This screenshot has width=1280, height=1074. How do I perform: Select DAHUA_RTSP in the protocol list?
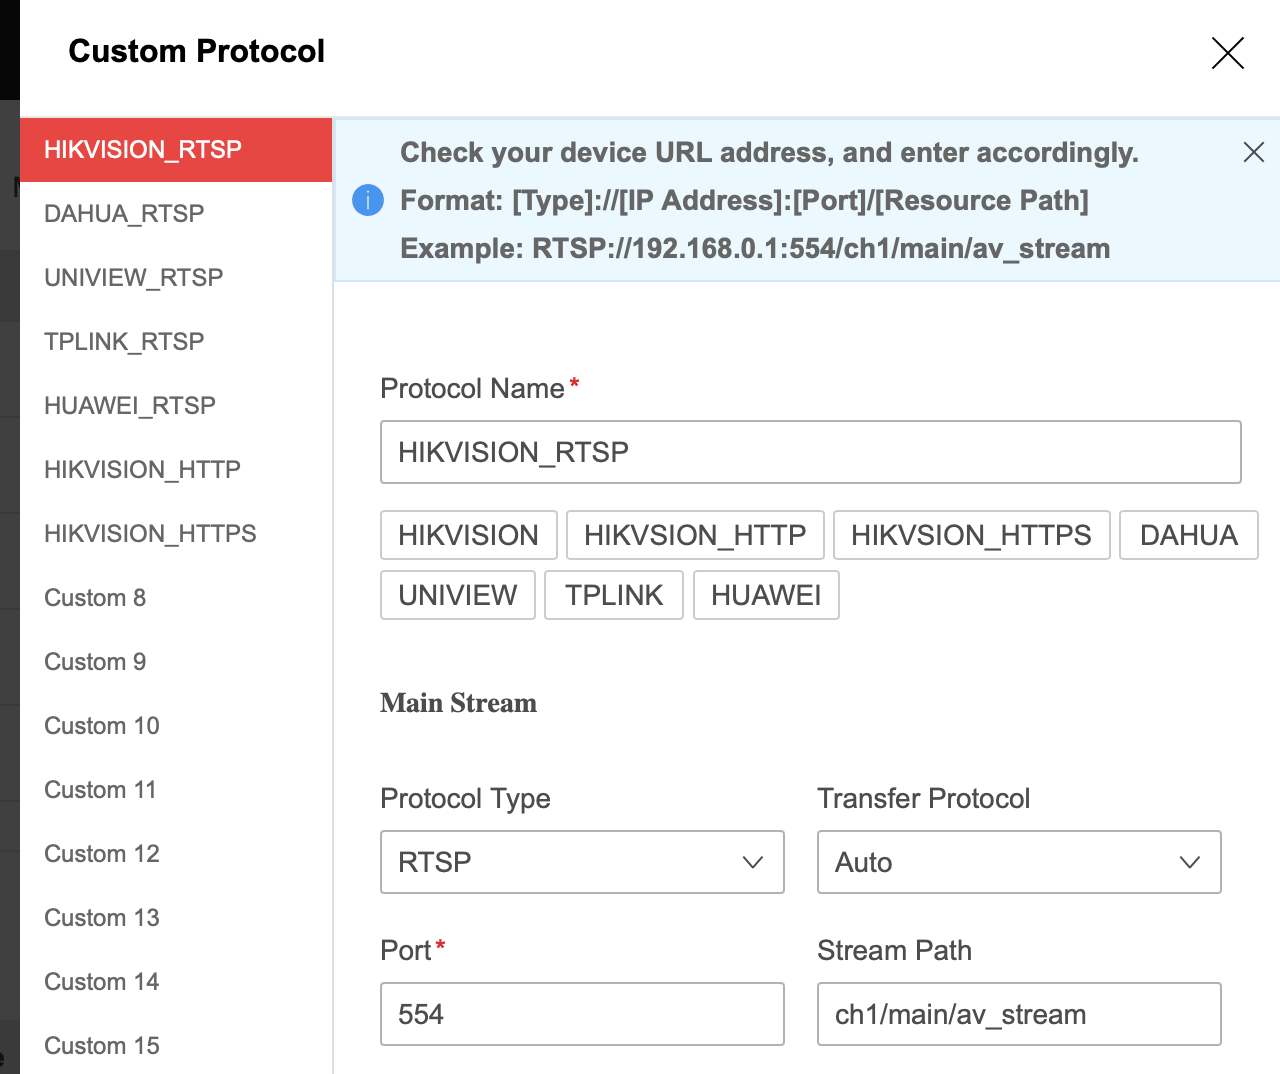click(124, 214)
